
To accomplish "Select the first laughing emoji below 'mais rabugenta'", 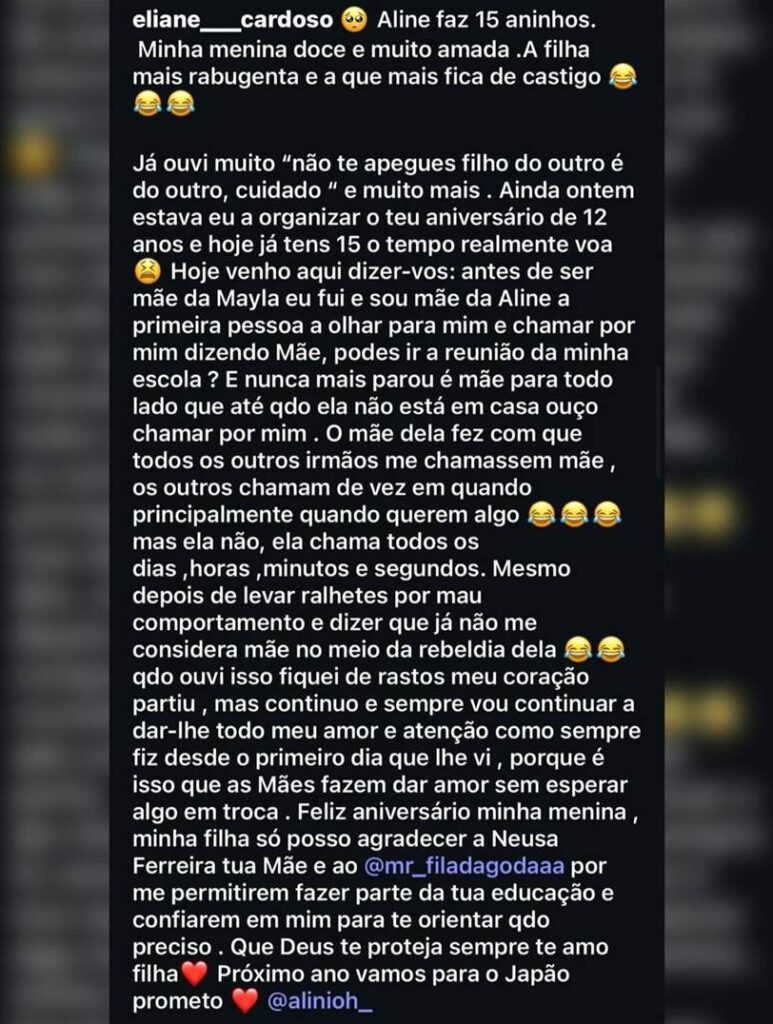I will [x=148, y=104].
